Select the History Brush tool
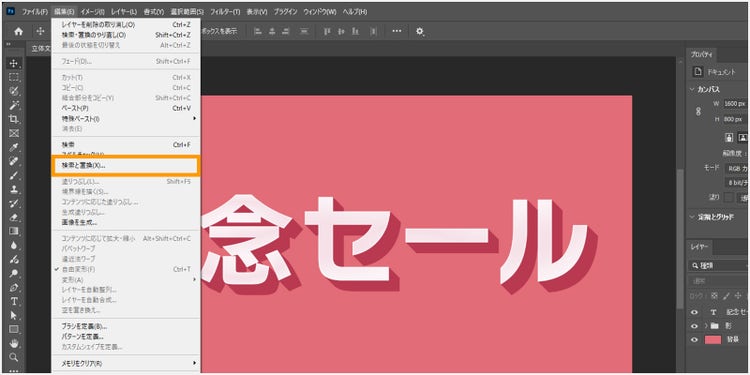 [x=14, y=203]
